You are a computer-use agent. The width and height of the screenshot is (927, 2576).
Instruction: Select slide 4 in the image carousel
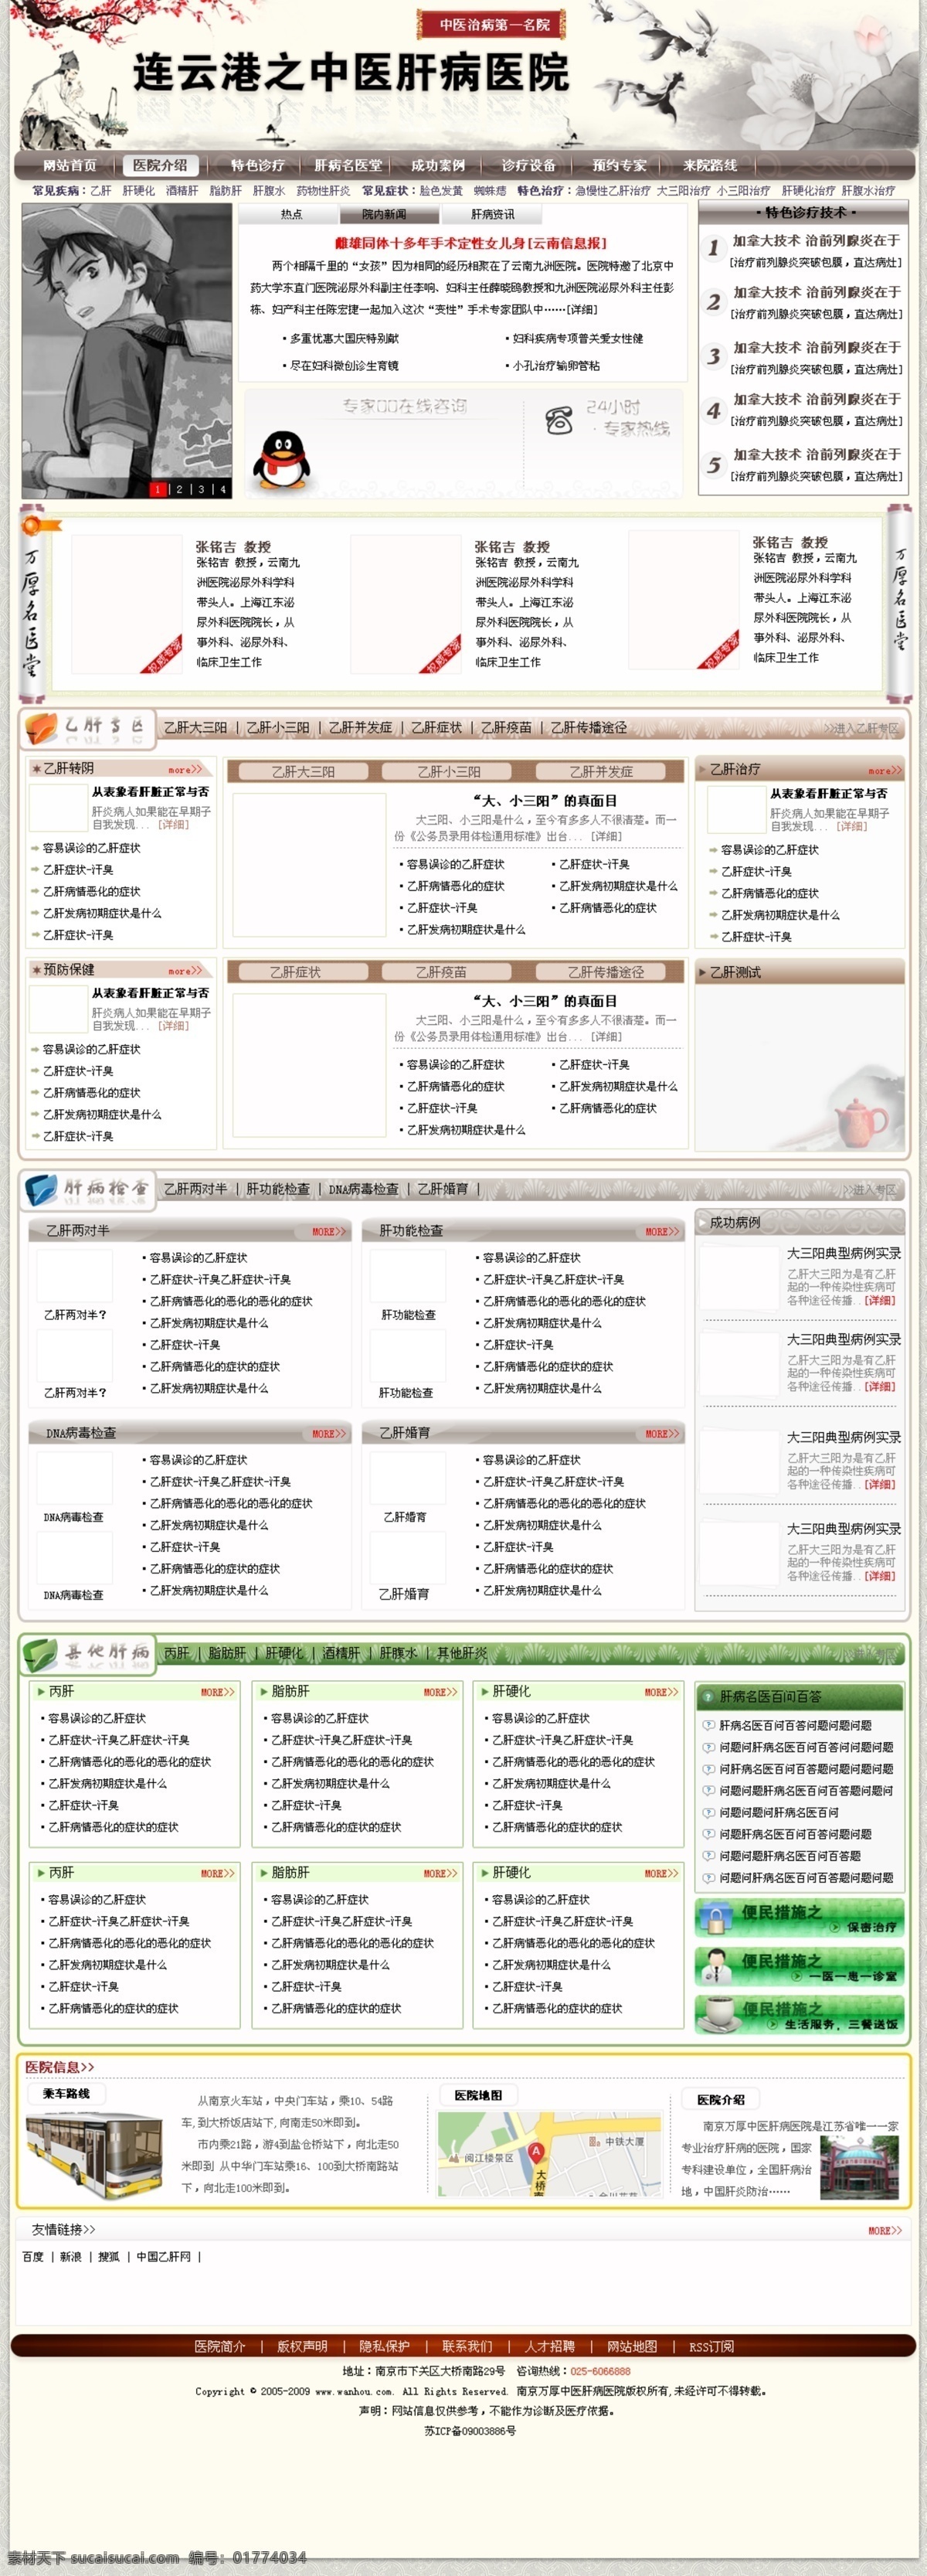pos(223,489)
